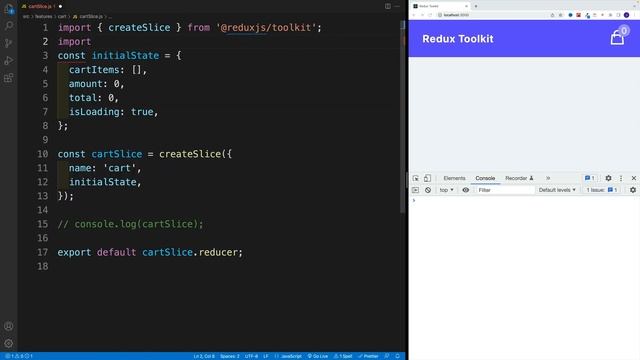Viewport: 640px width, 360px height.
Task: Open notifications bell in status bar
Action: pos(398,356)
